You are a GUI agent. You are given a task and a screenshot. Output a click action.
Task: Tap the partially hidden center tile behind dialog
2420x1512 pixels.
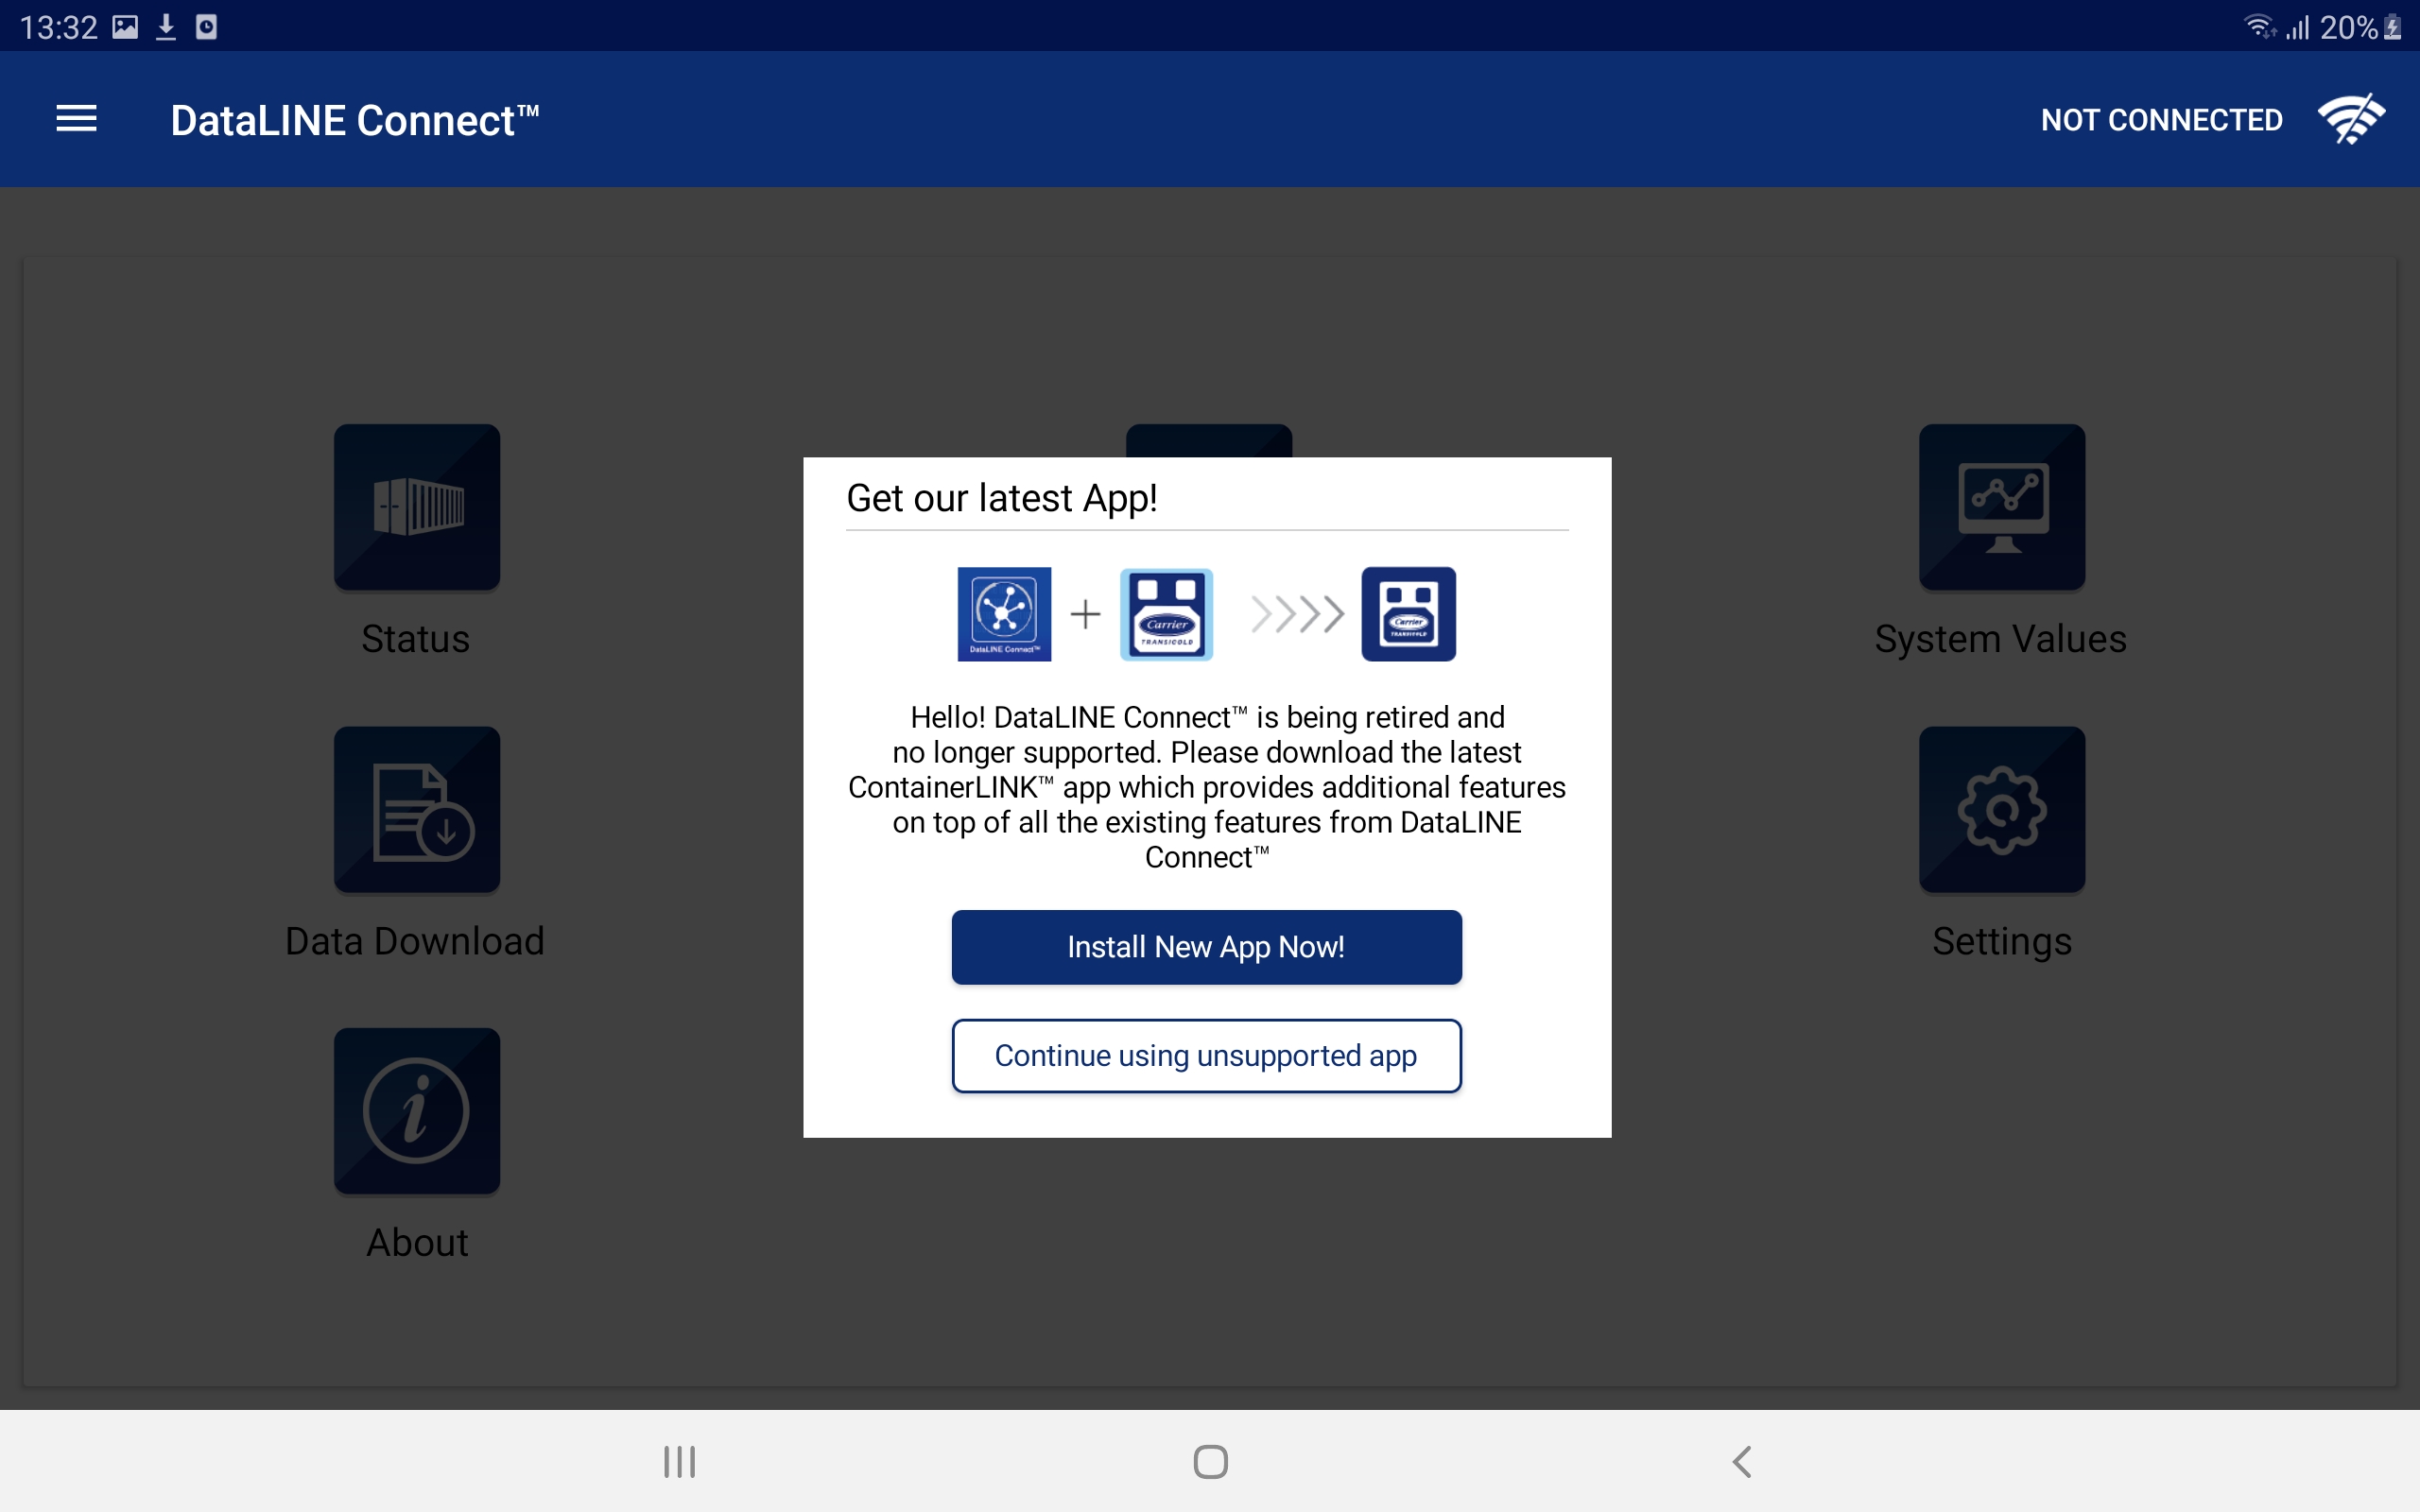[x=1209, y=440]
